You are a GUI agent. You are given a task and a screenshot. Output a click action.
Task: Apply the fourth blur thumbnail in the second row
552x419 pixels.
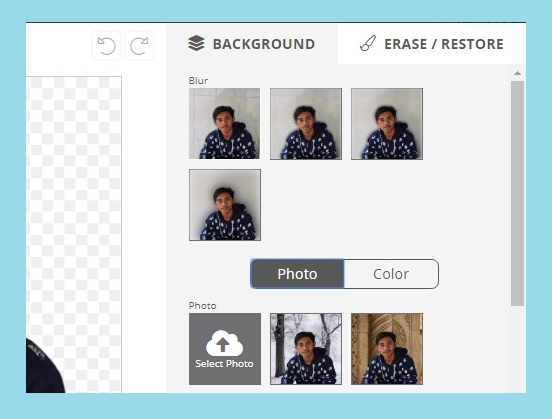point(225,205)
